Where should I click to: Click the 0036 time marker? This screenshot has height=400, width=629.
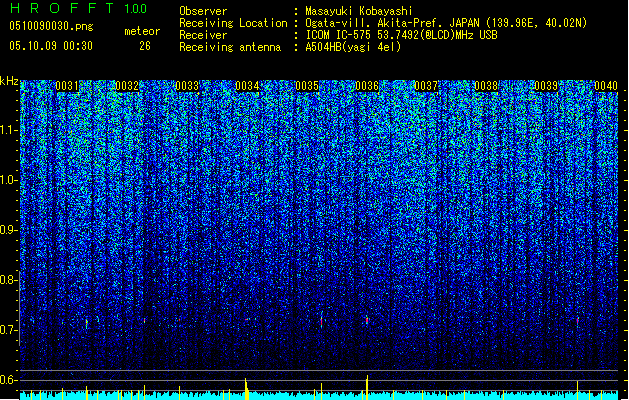tap(367, 86)
